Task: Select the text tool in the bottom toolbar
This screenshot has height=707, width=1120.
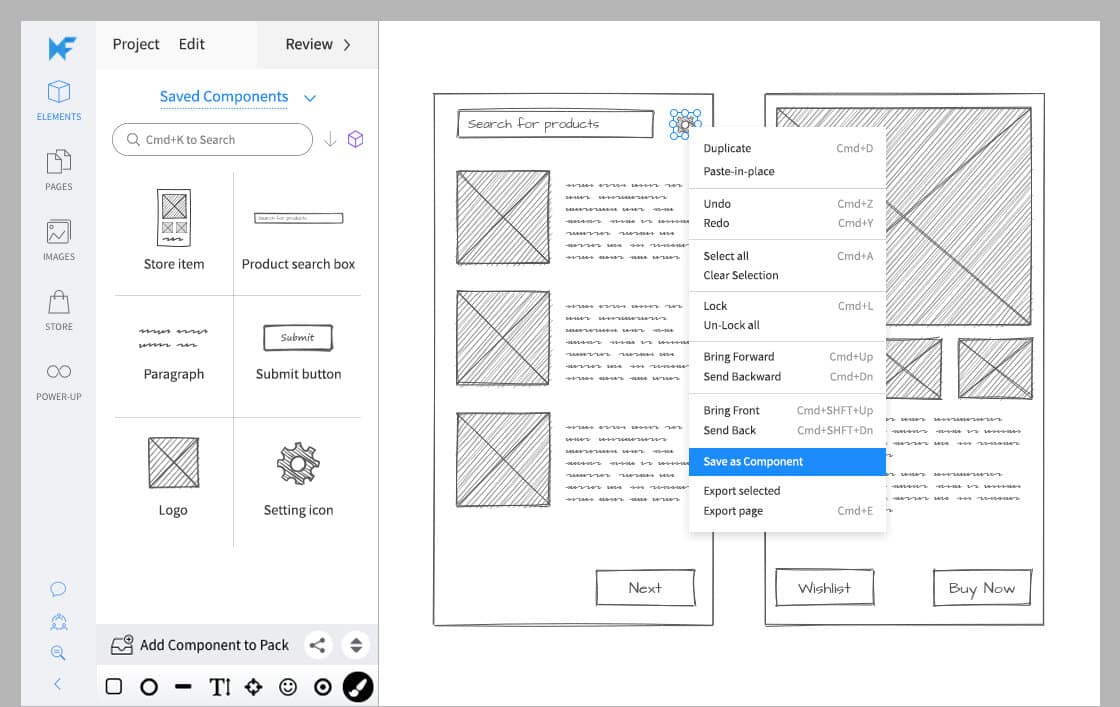Action: pos(220,687)
